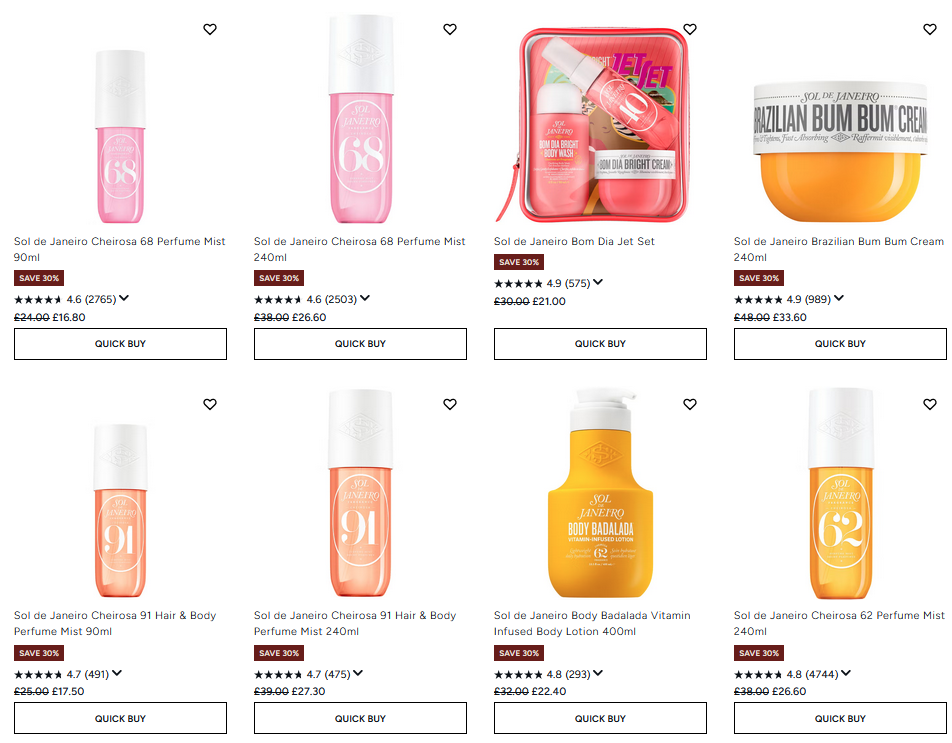Open the Sol de Janeiro Bom Dia Jet Set link
952x743 pixels.
coord(577,241)
